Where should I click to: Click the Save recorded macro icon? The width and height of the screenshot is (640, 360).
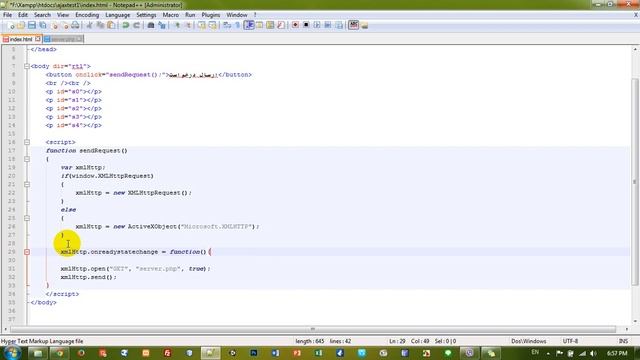(339, 25)
